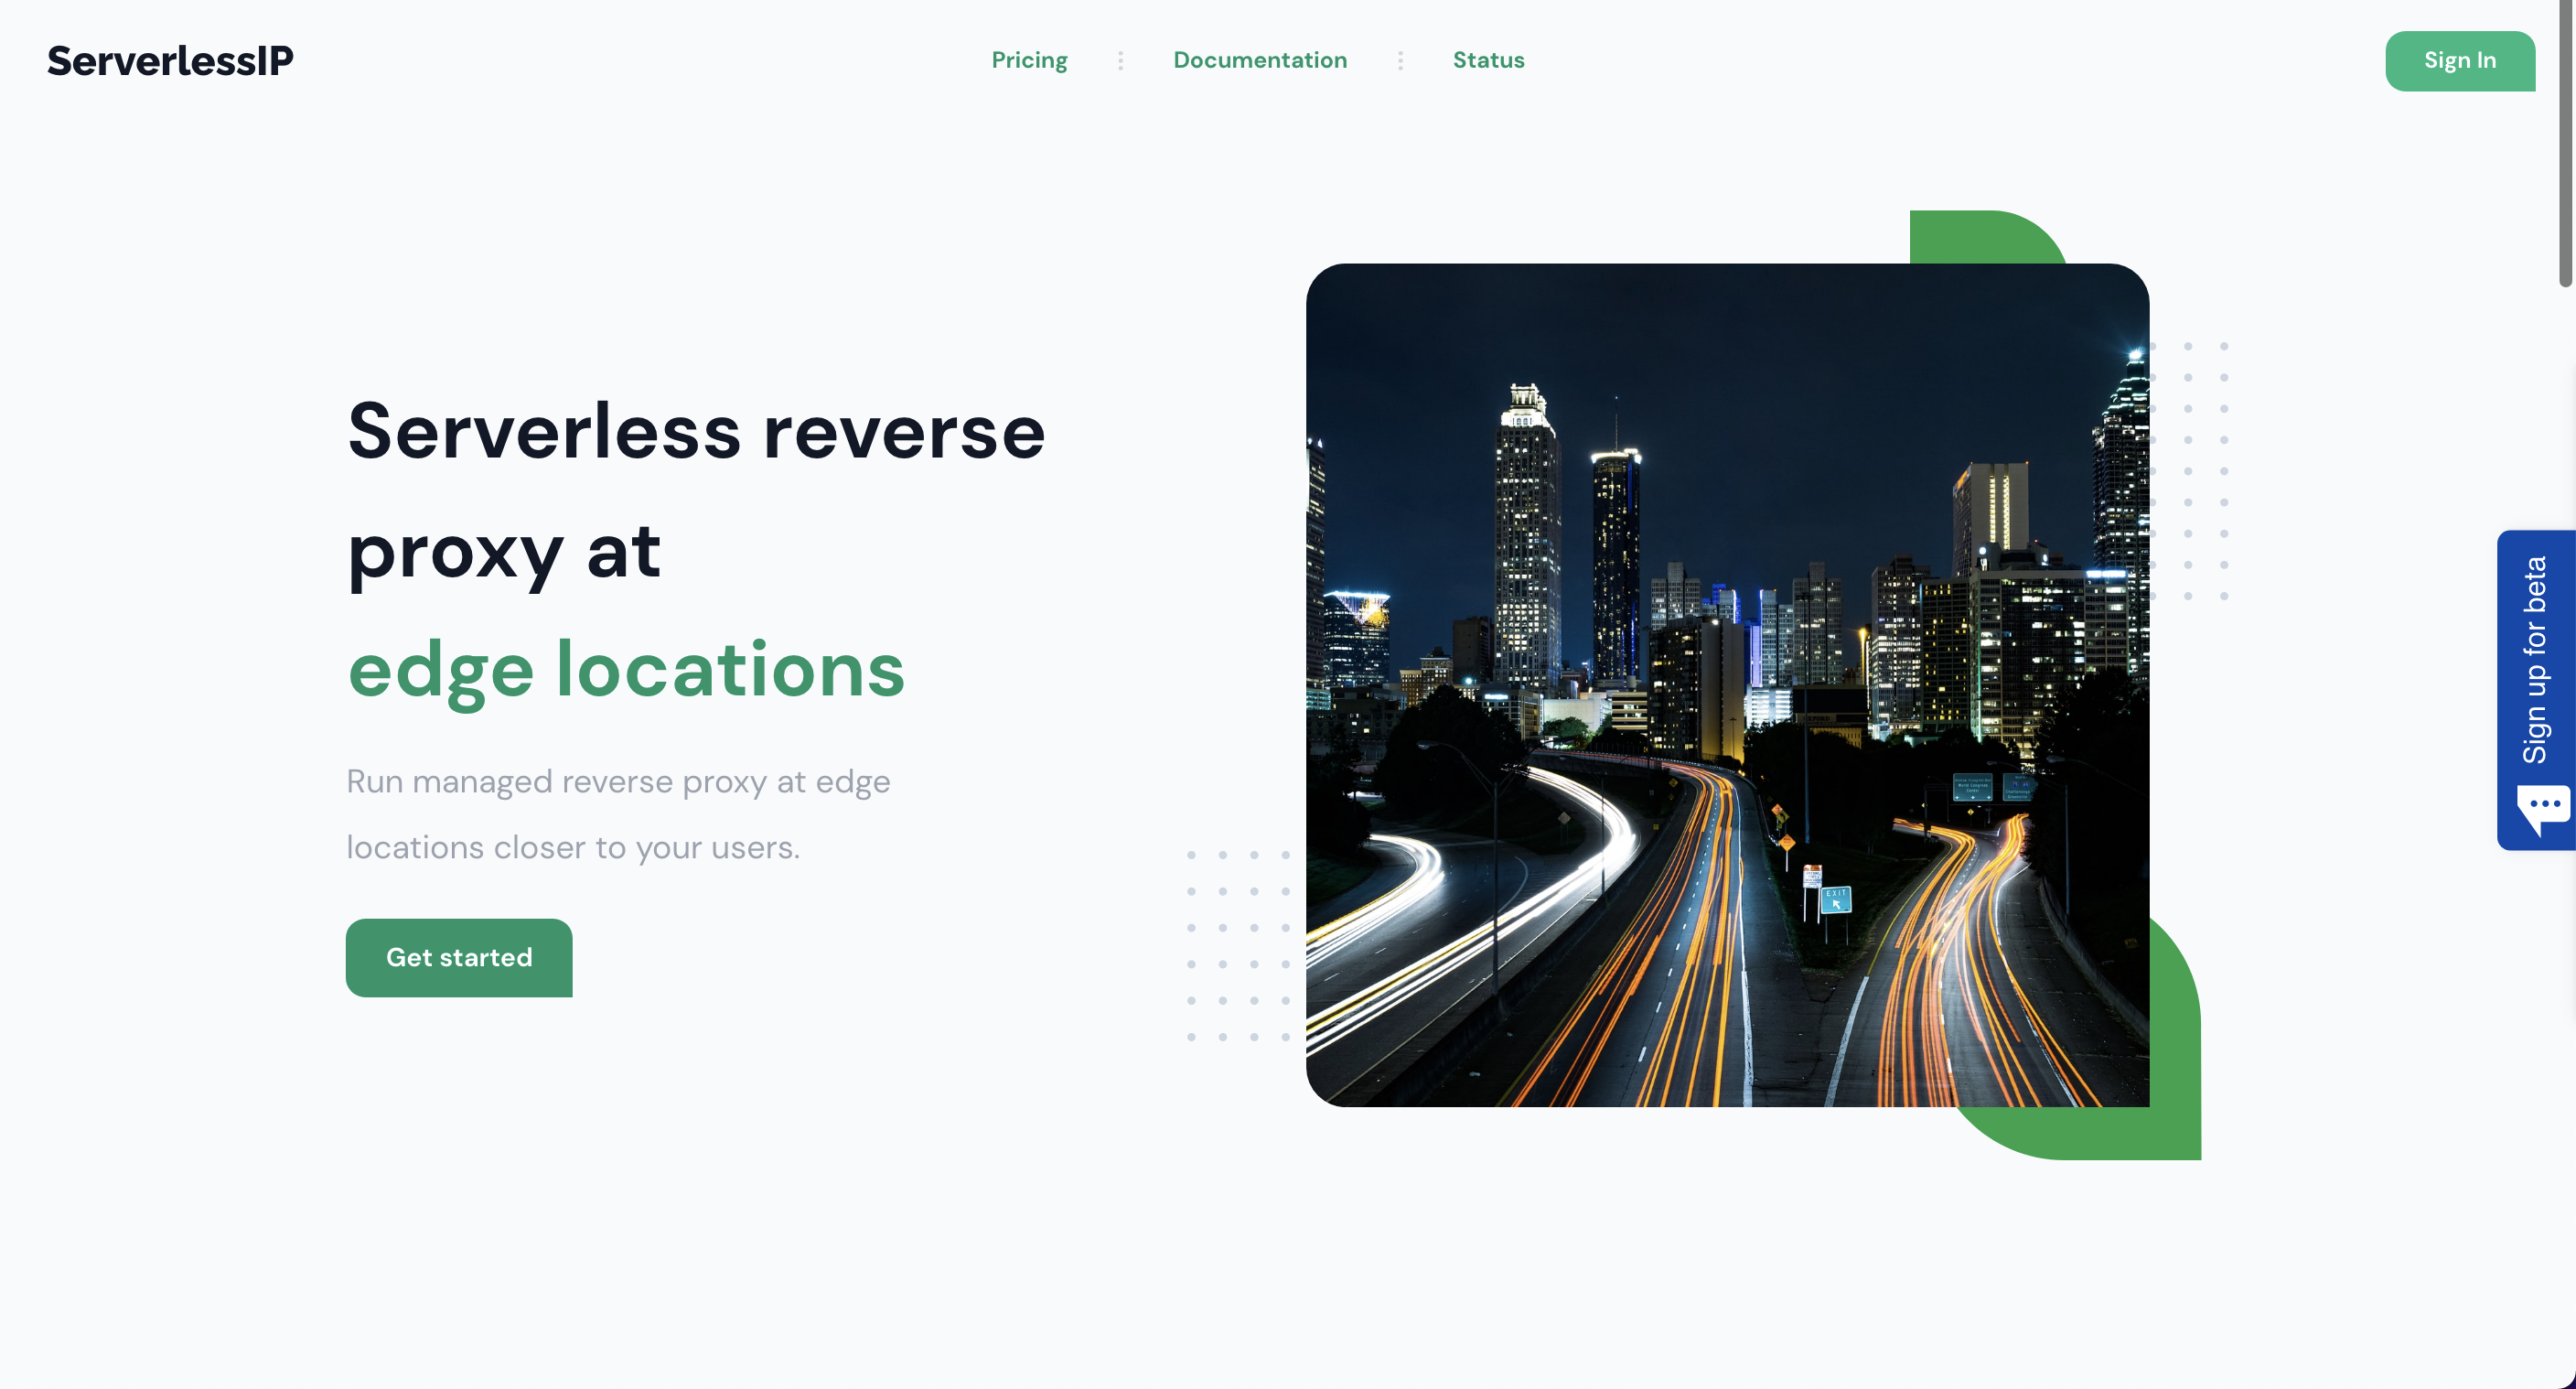This screenshot has height=1389, width=2576.
Task: Click the Get started button
Action: [x=459, y=957]
